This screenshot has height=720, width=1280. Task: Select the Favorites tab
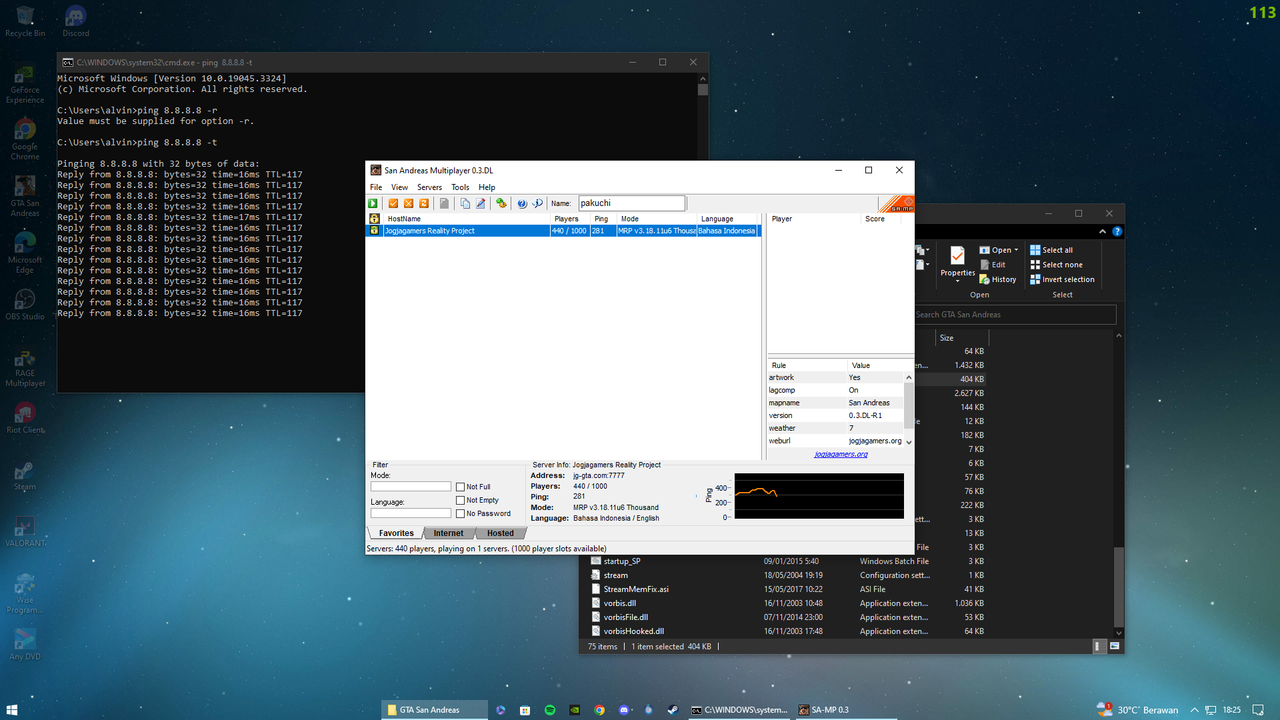[x=396, y=533]
